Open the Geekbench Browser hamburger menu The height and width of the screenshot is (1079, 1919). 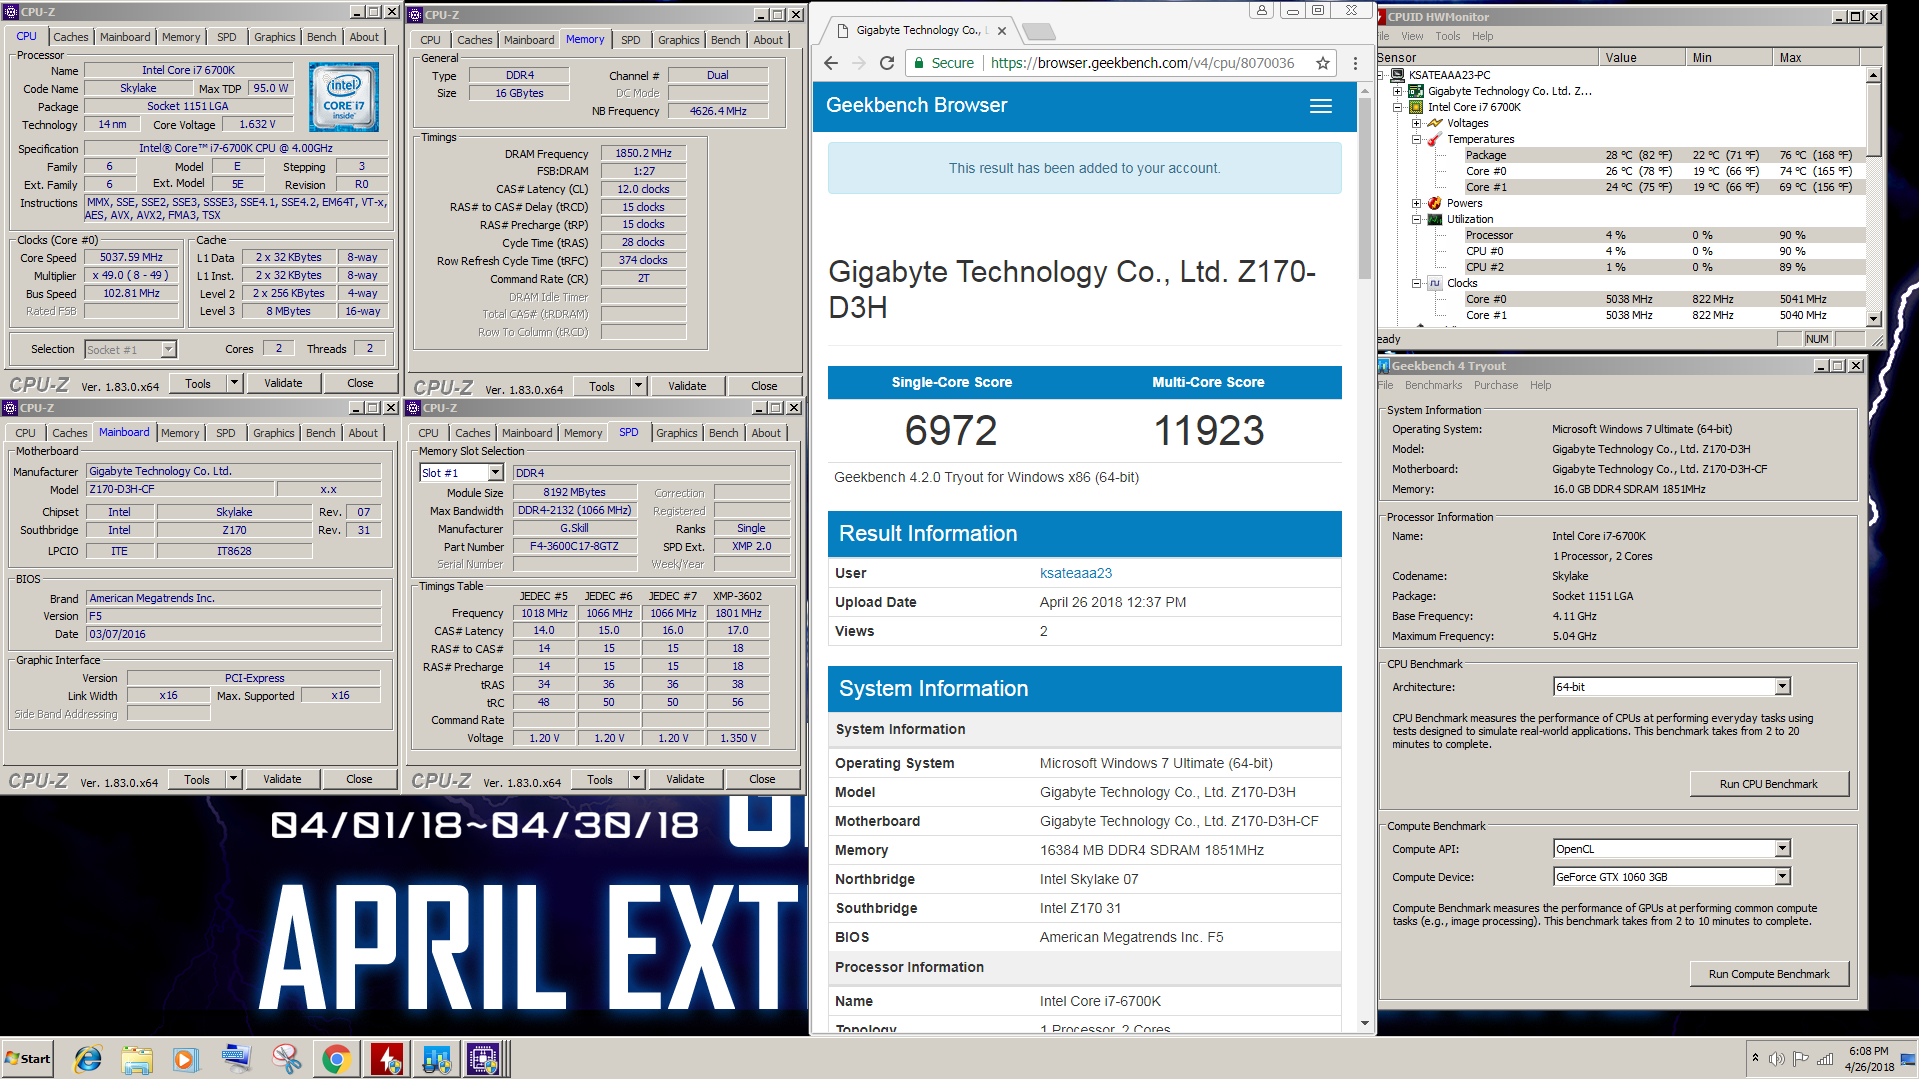pos(1320,106)
